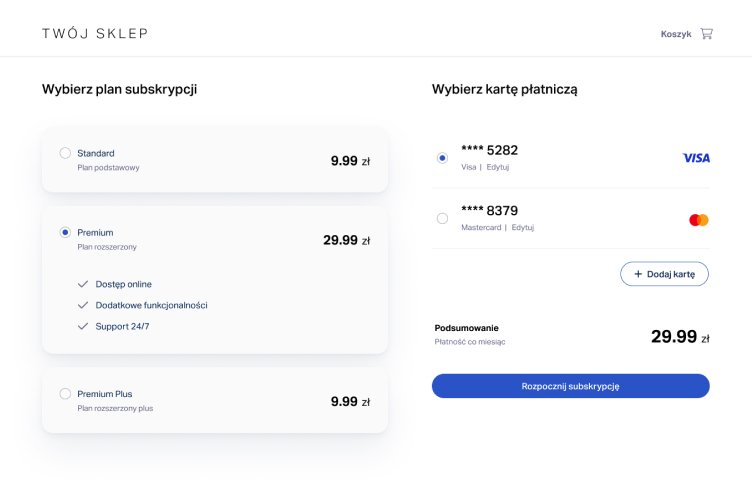Select the card ending in 5282

click(443, 158)
